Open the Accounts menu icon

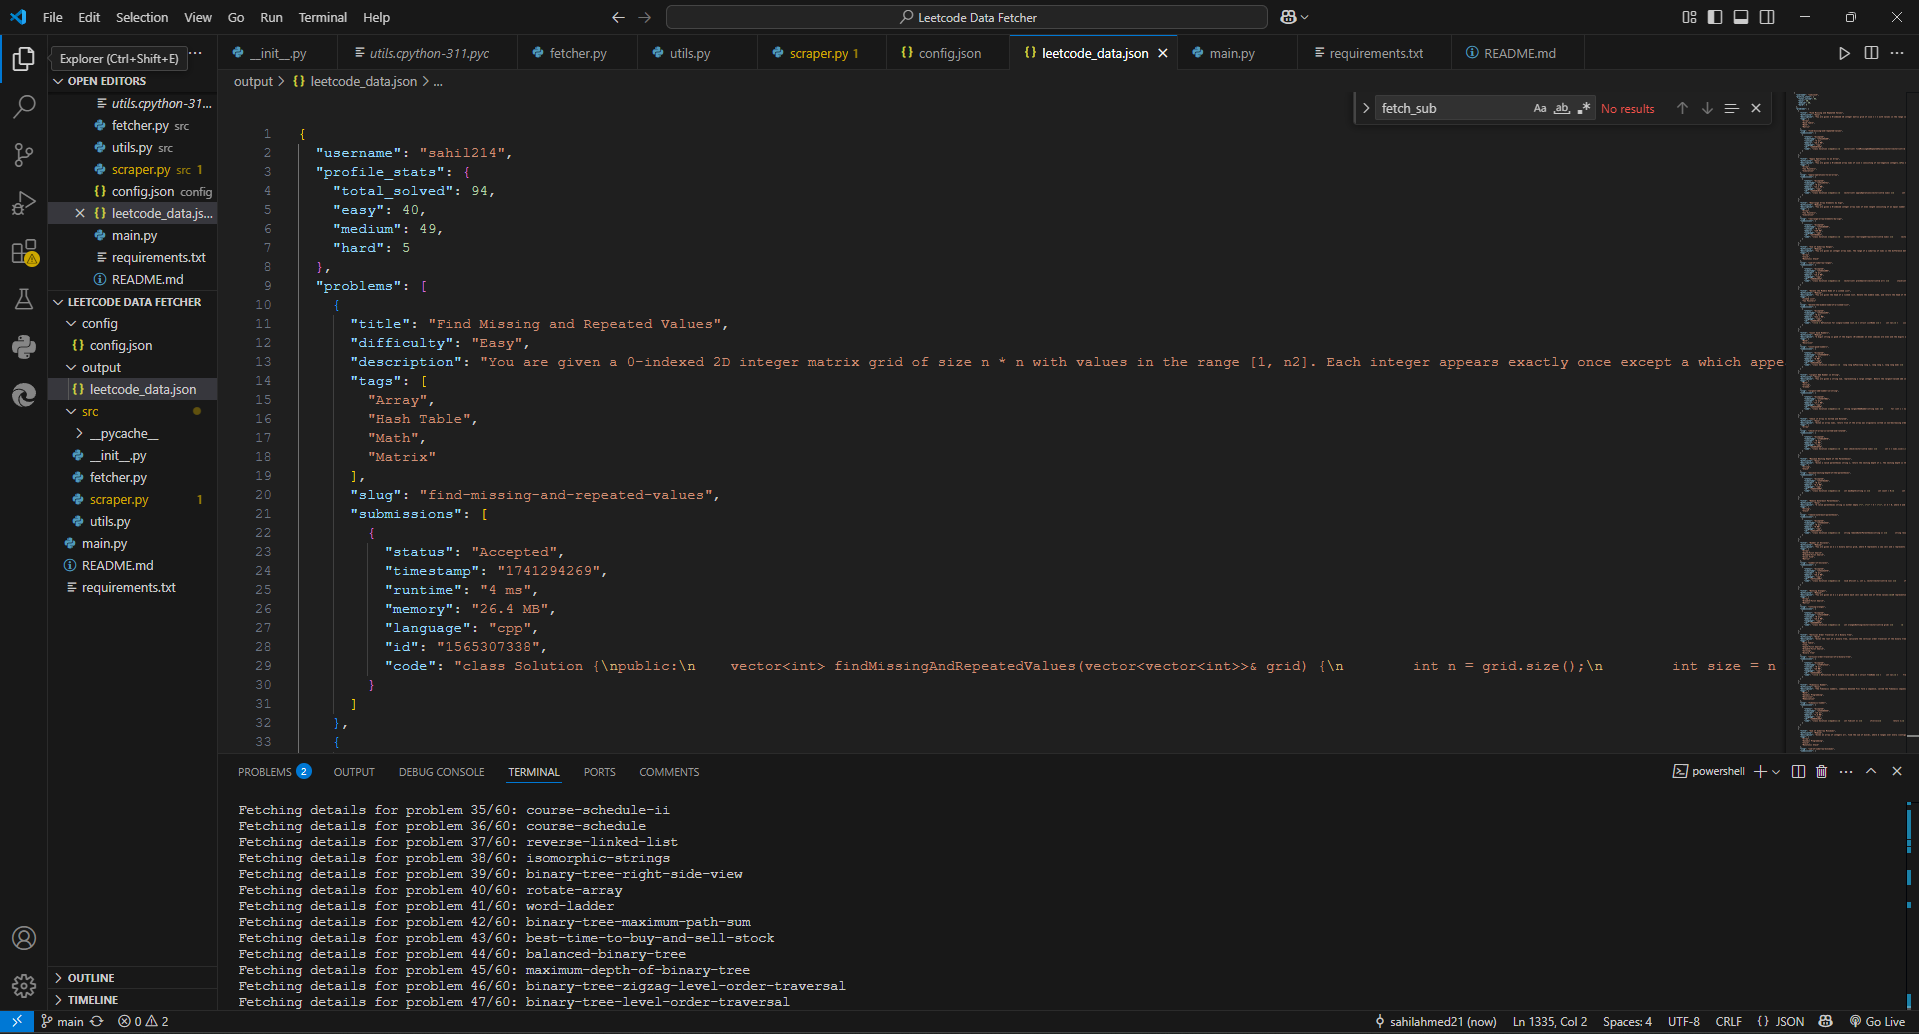24,938
